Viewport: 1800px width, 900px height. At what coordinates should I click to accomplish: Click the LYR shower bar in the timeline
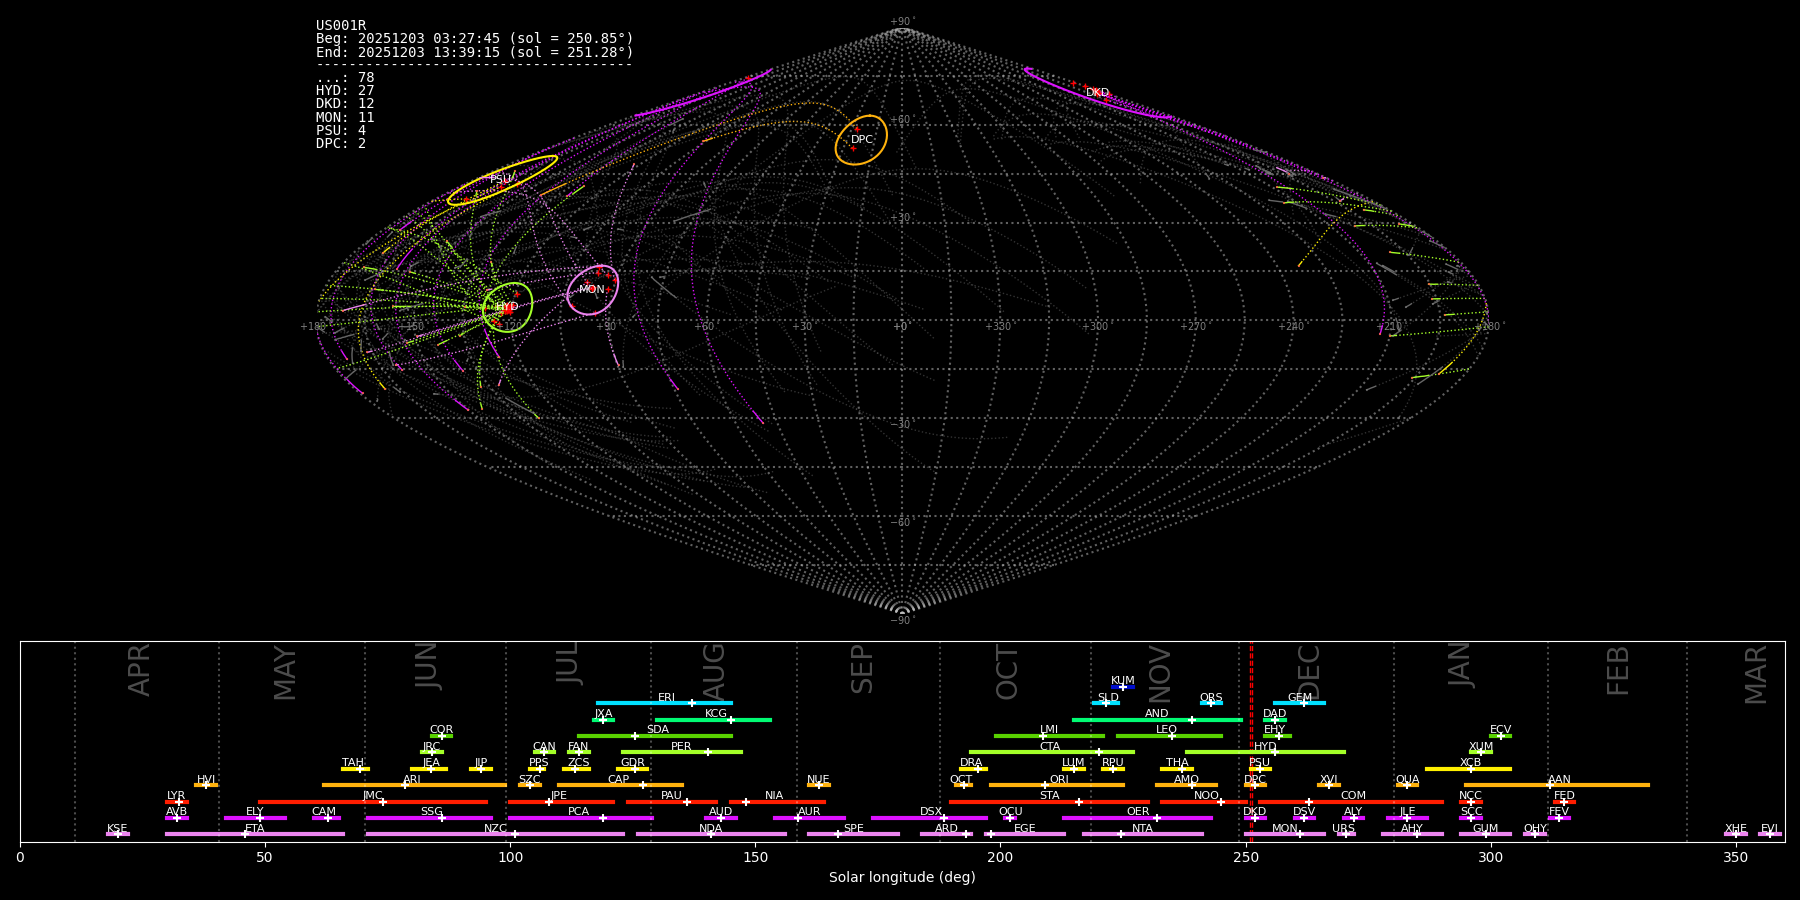[x=176, y=801]
